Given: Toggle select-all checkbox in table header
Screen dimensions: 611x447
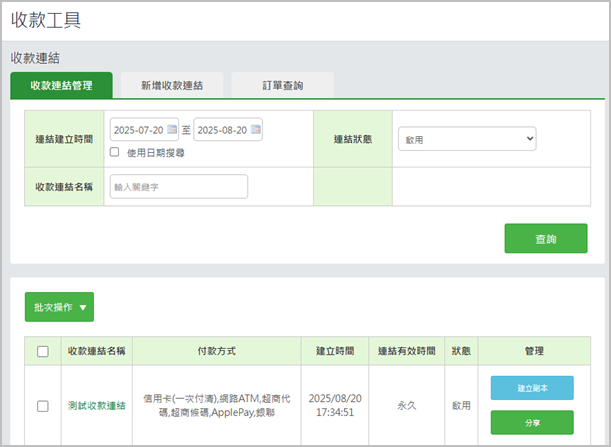Looking at the screenshot, I should click(42, 351).
